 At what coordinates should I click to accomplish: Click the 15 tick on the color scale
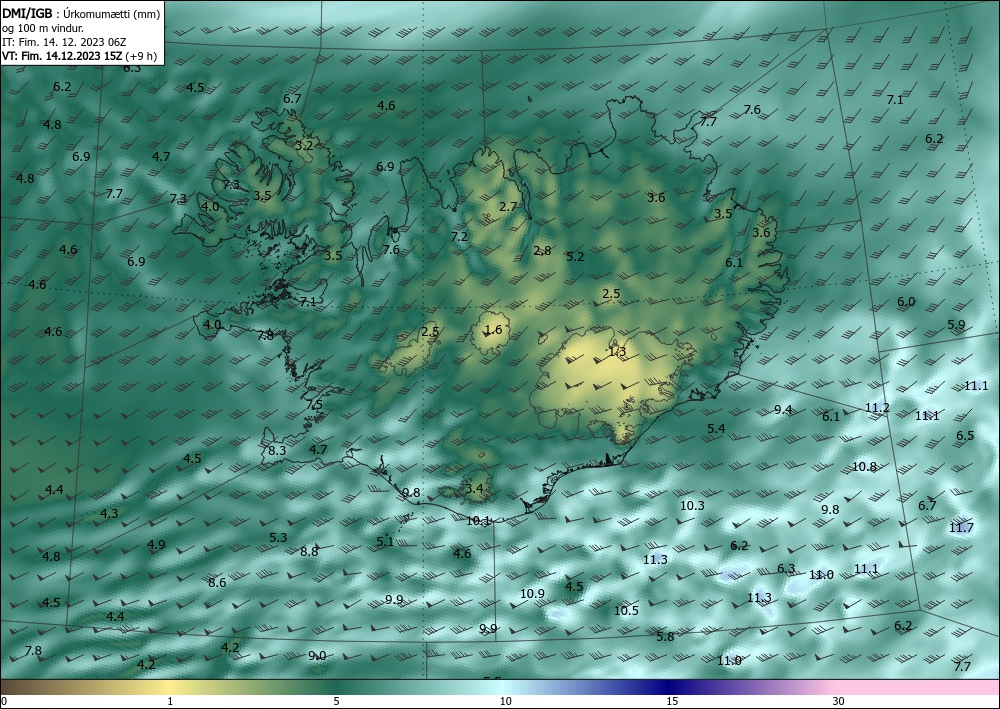[672, 701]
